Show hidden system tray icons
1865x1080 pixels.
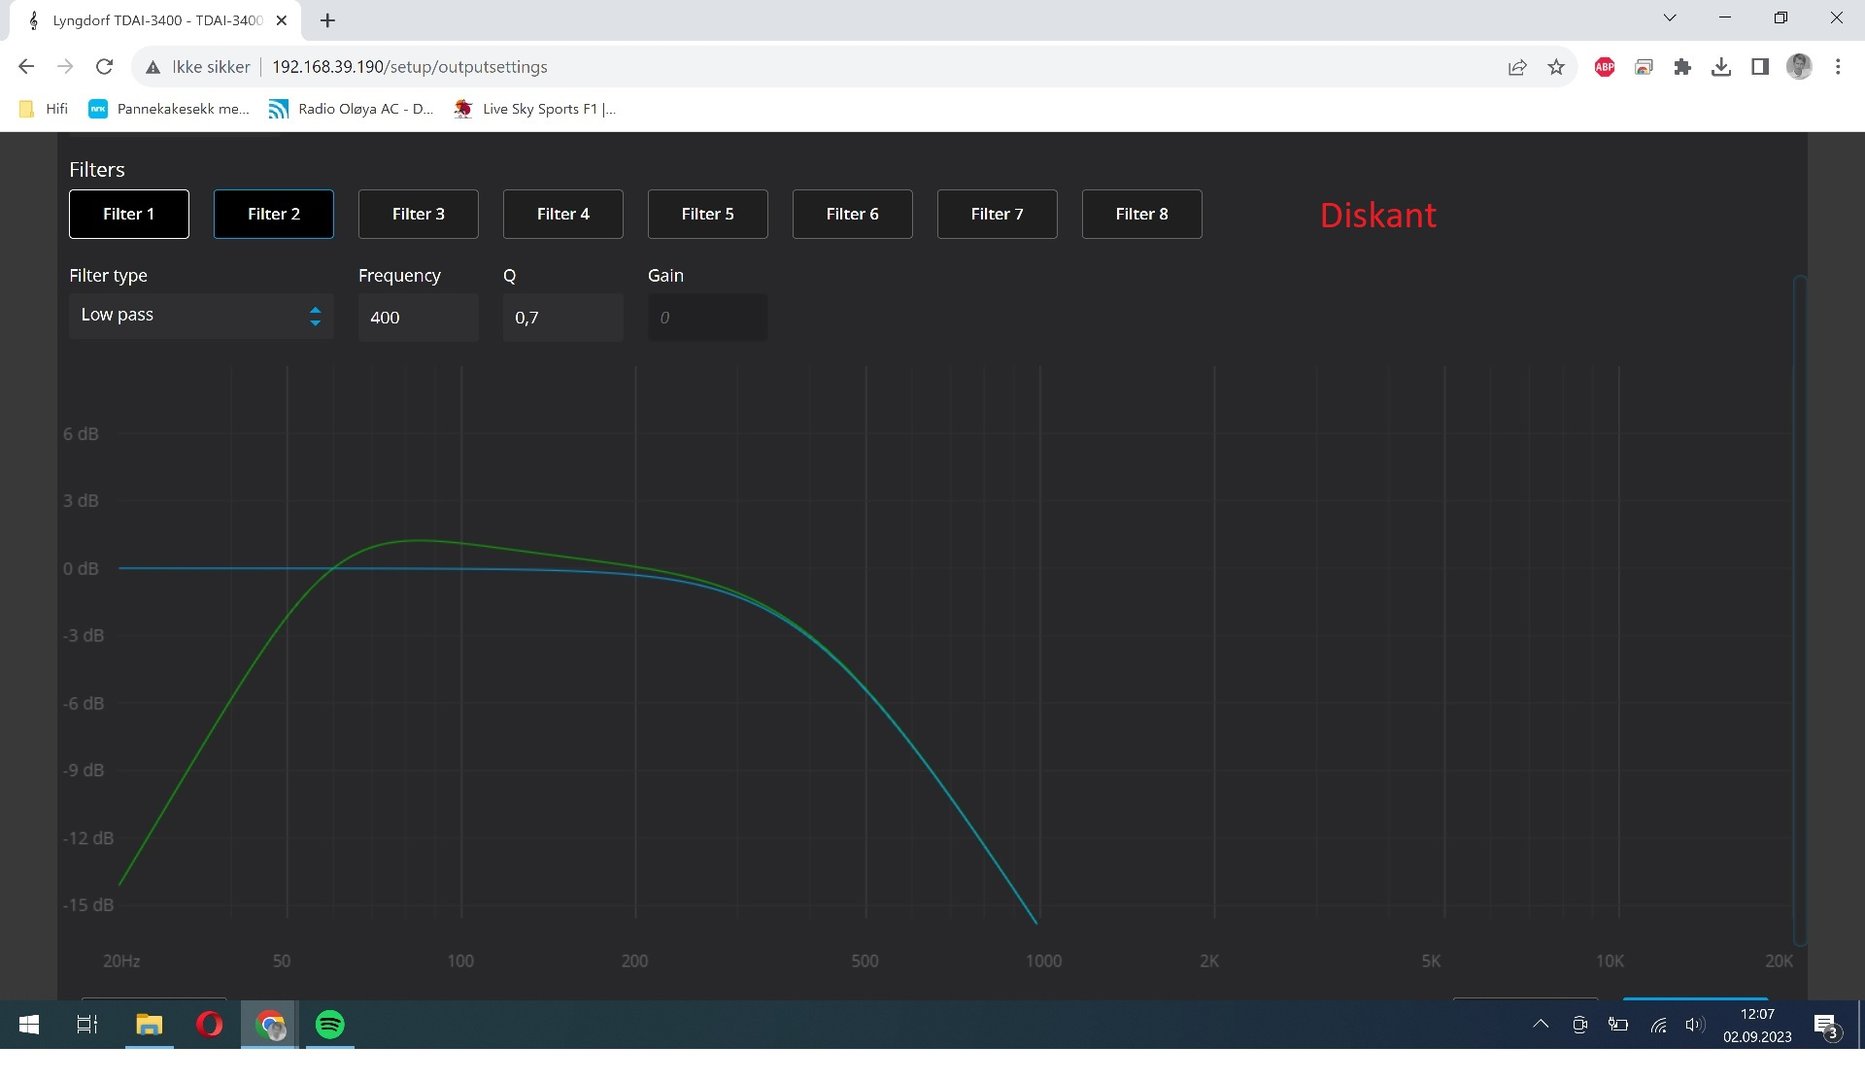[x=1541, y=1024]
